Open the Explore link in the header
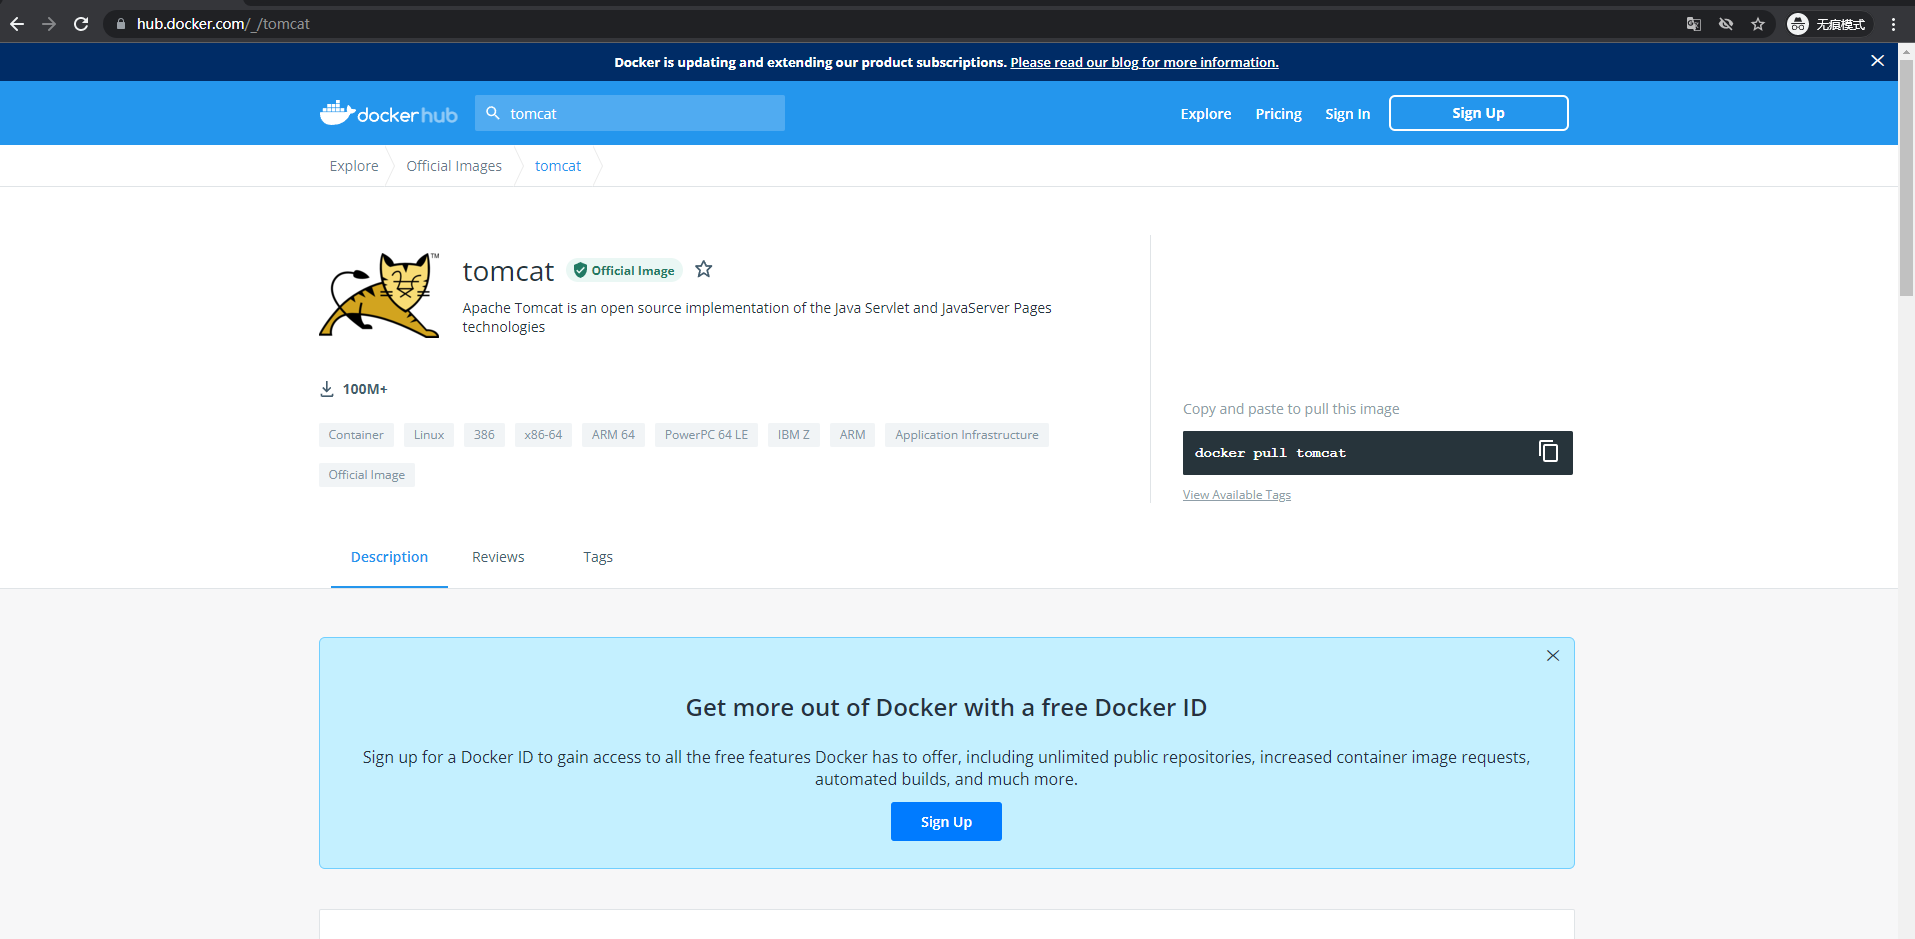 [x=1206, y=114]
